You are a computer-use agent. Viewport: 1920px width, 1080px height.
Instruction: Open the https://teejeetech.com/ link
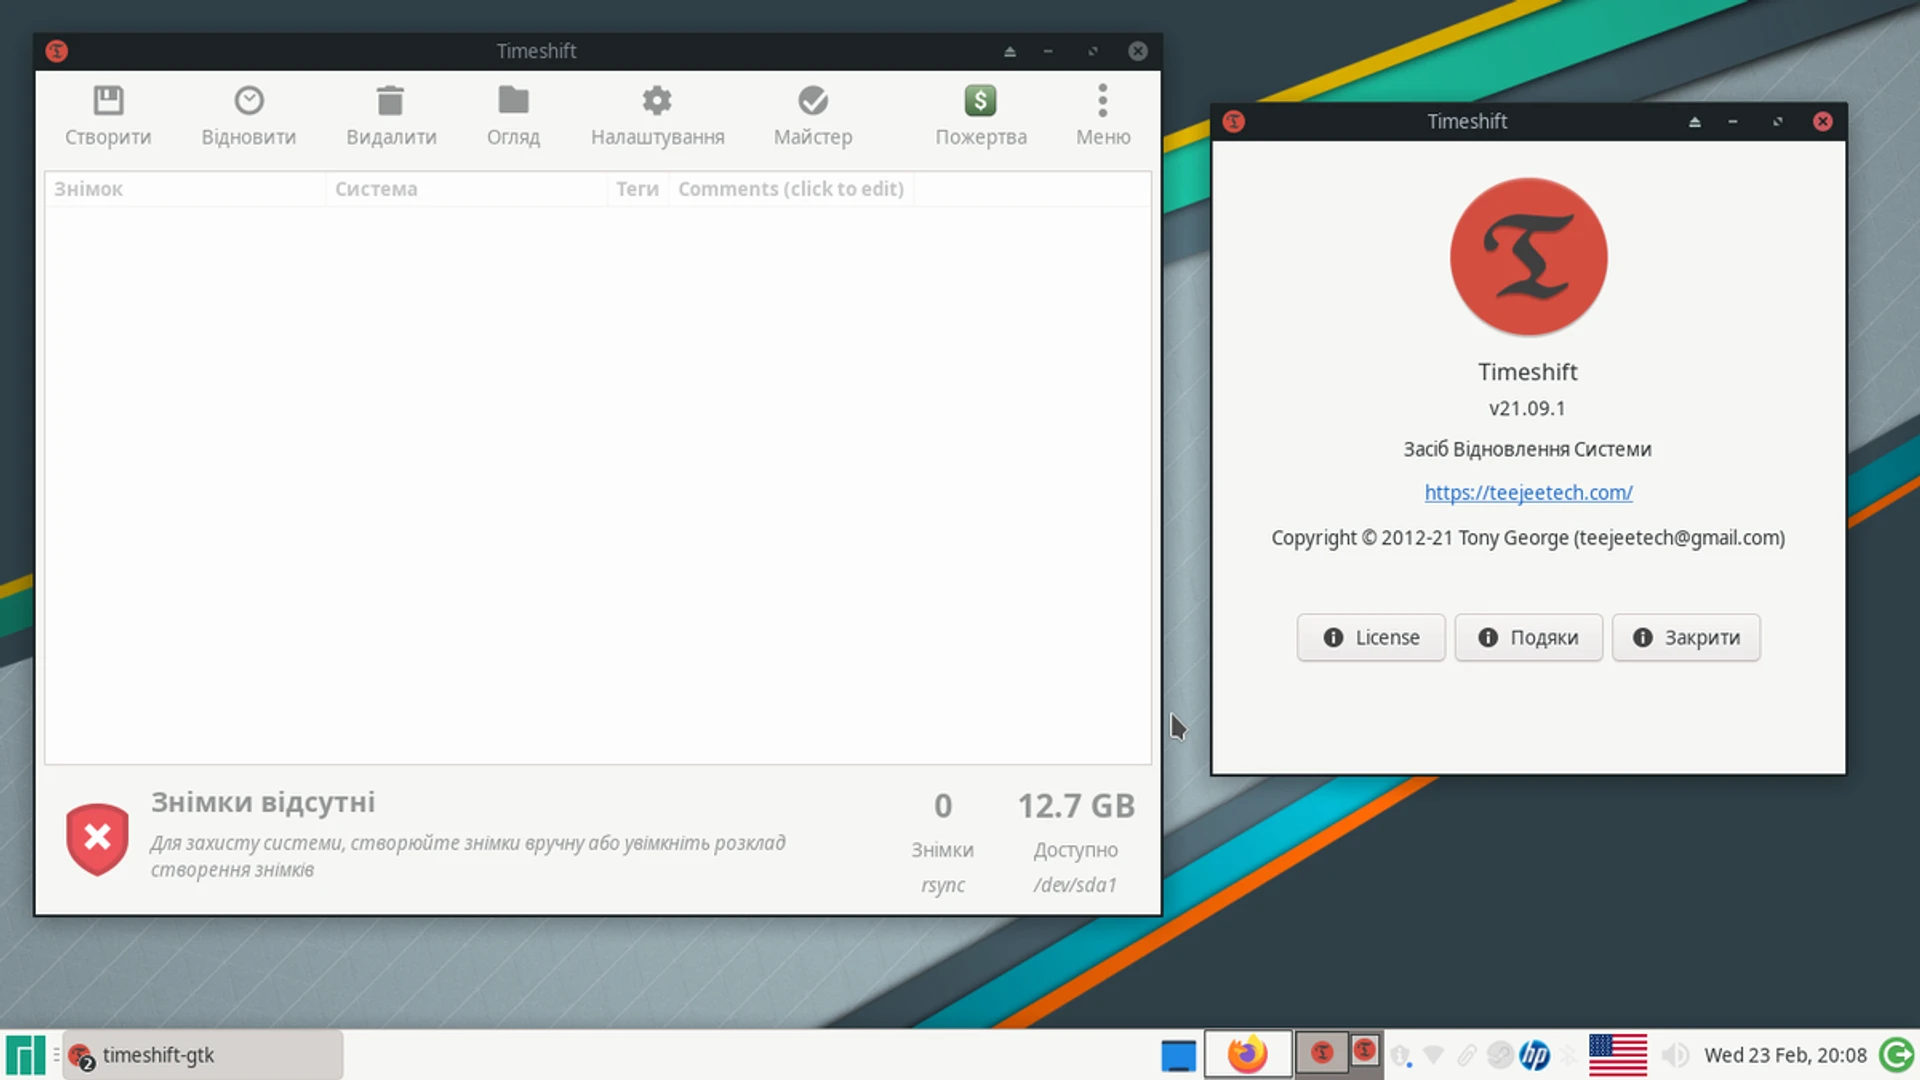pos(1528,493)
